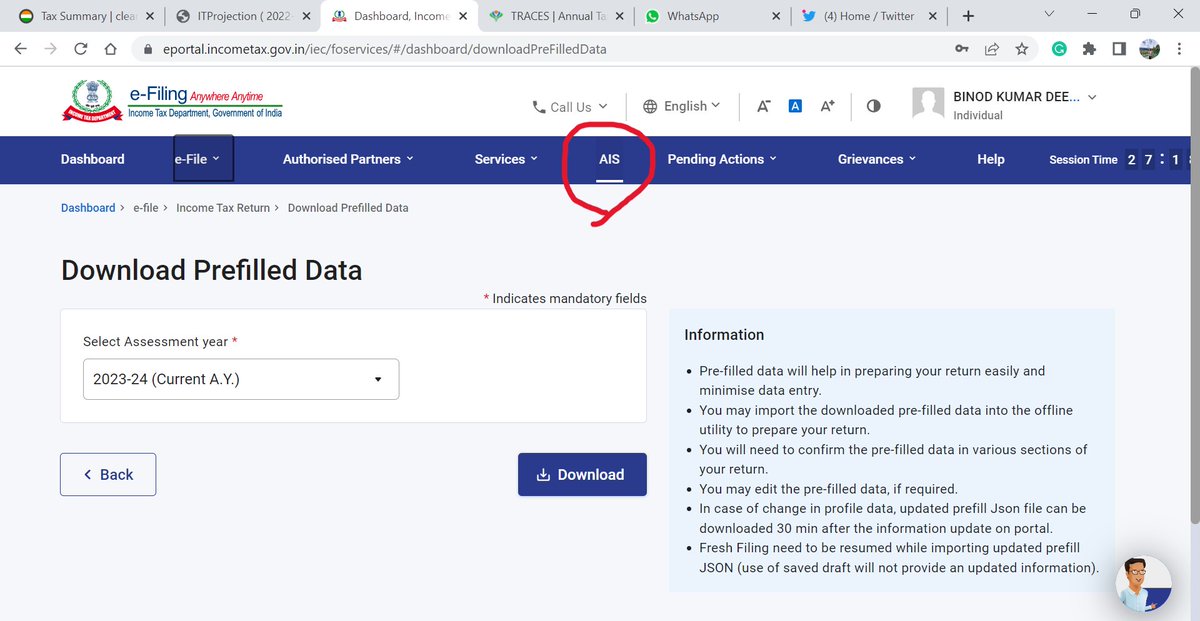Open the Select Assessment year dropdown

pos(241,379)
